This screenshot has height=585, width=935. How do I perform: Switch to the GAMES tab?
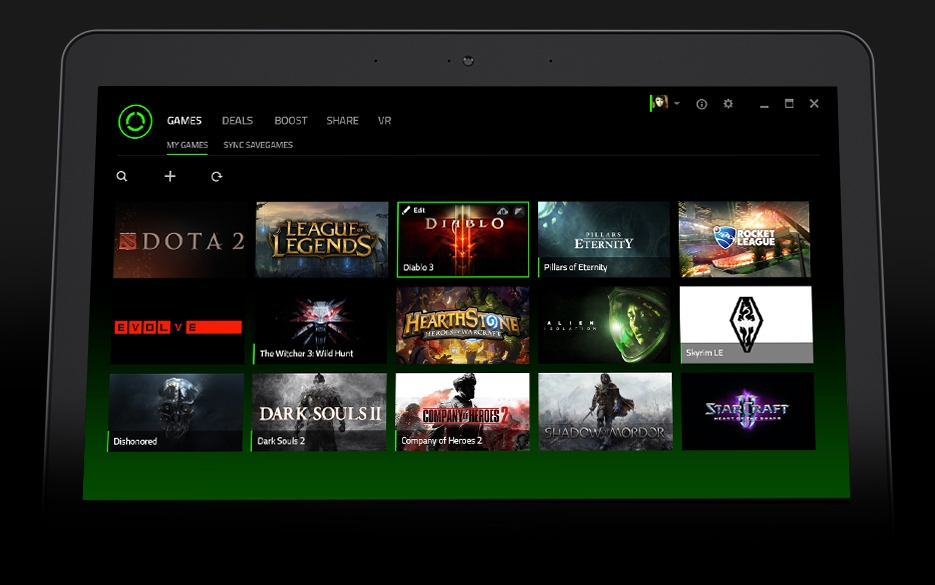coord(184,120)
